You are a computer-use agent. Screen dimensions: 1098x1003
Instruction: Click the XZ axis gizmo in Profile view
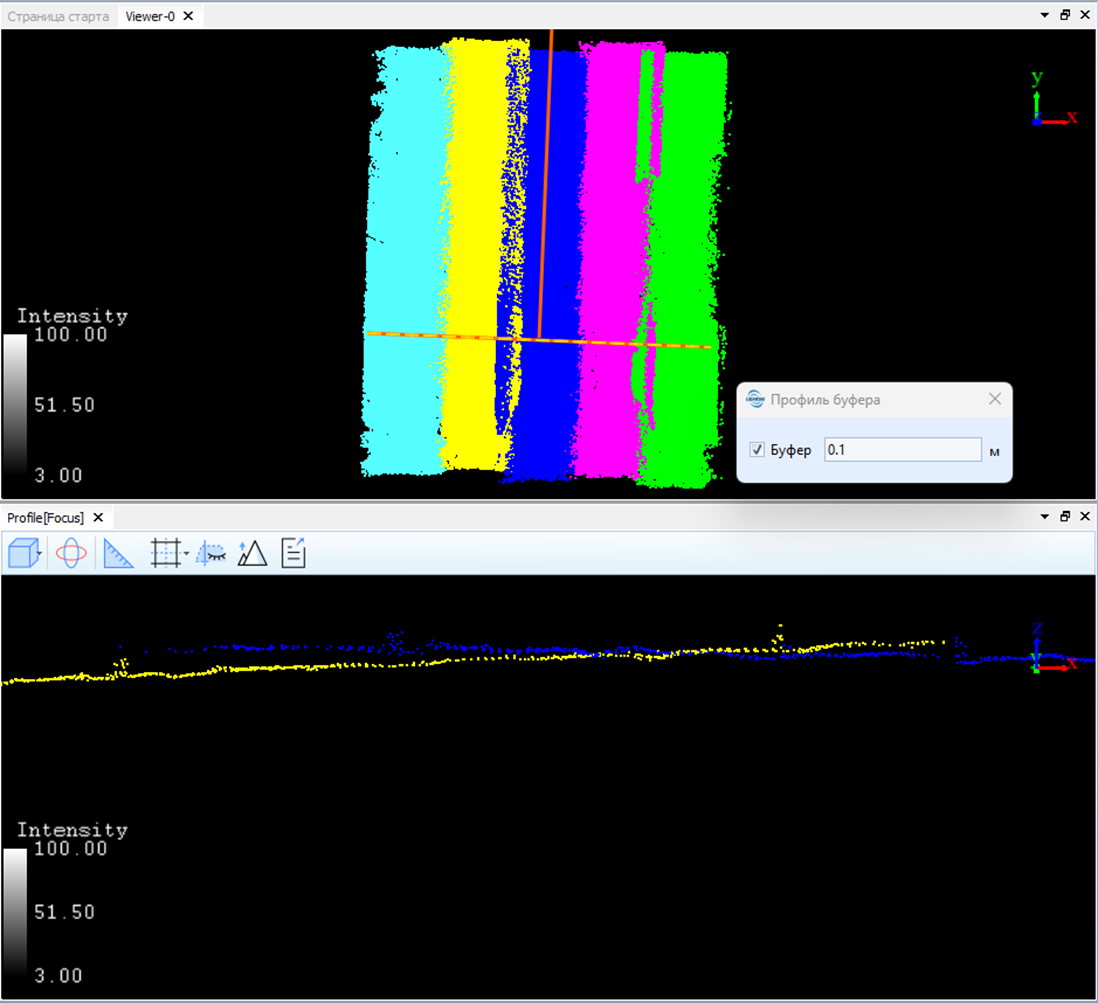1053,649
